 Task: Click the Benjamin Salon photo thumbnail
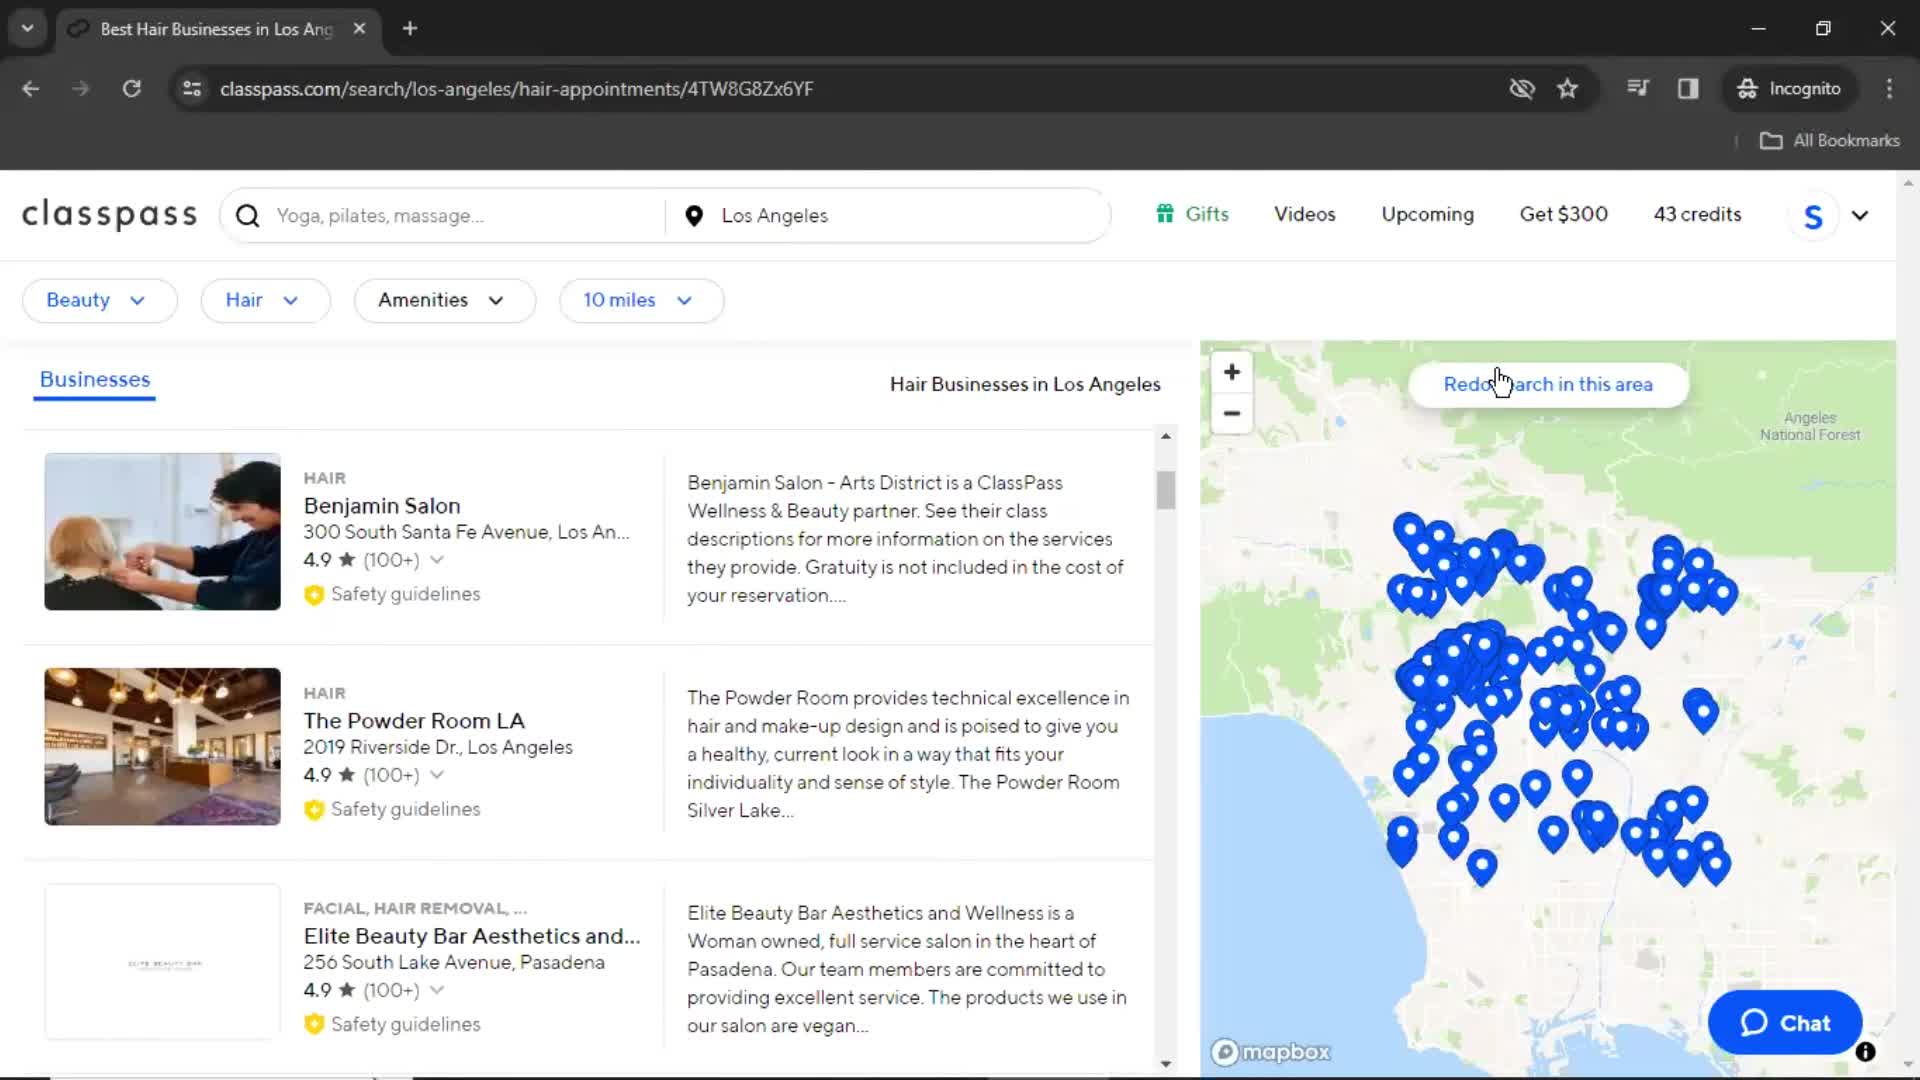[162, 532]
